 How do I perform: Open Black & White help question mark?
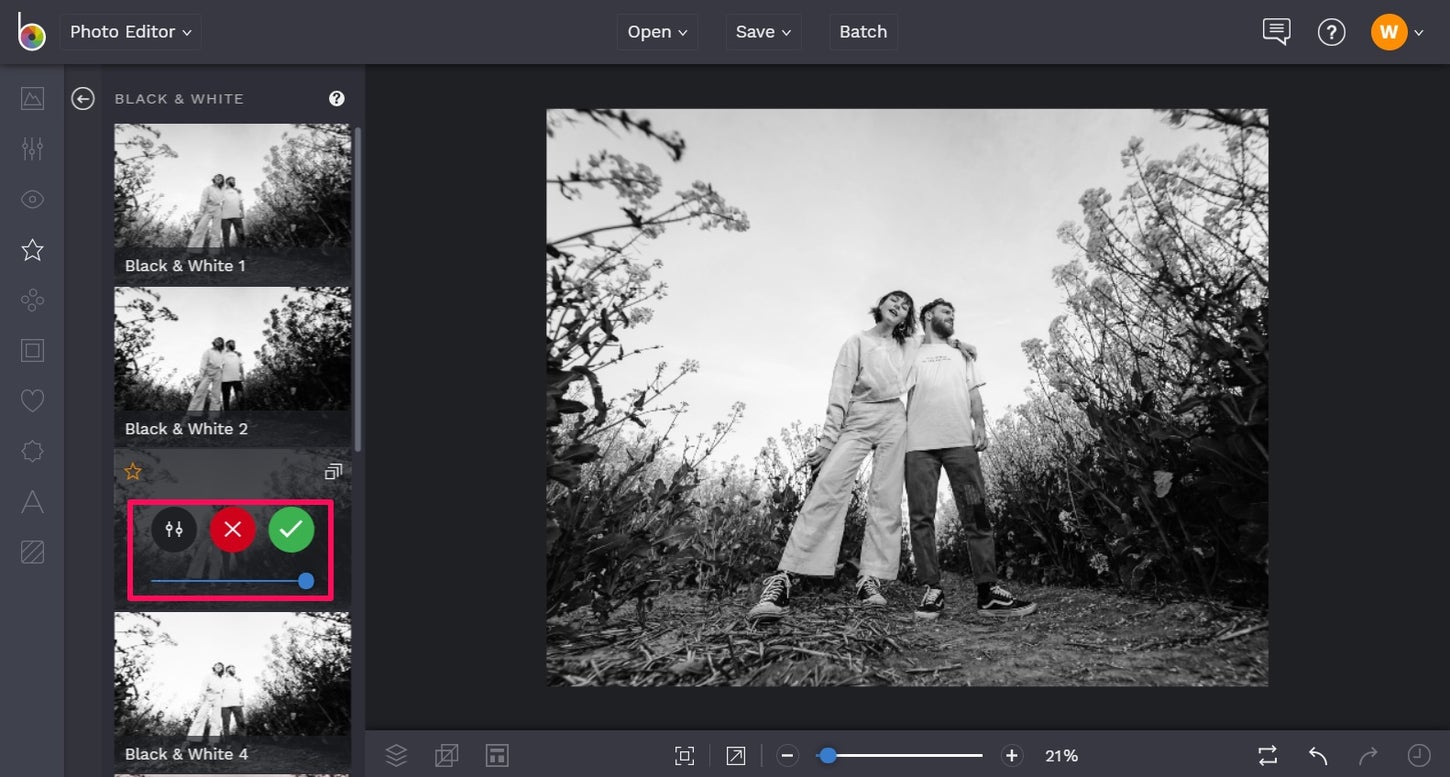point(337,98)
